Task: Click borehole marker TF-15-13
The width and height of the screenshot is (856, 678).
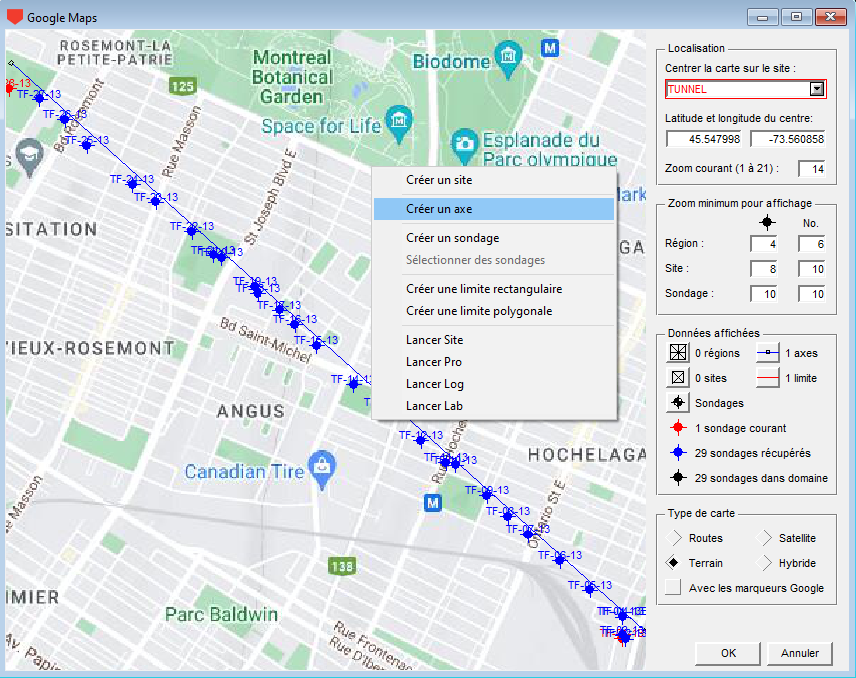Action: point(316,345)
